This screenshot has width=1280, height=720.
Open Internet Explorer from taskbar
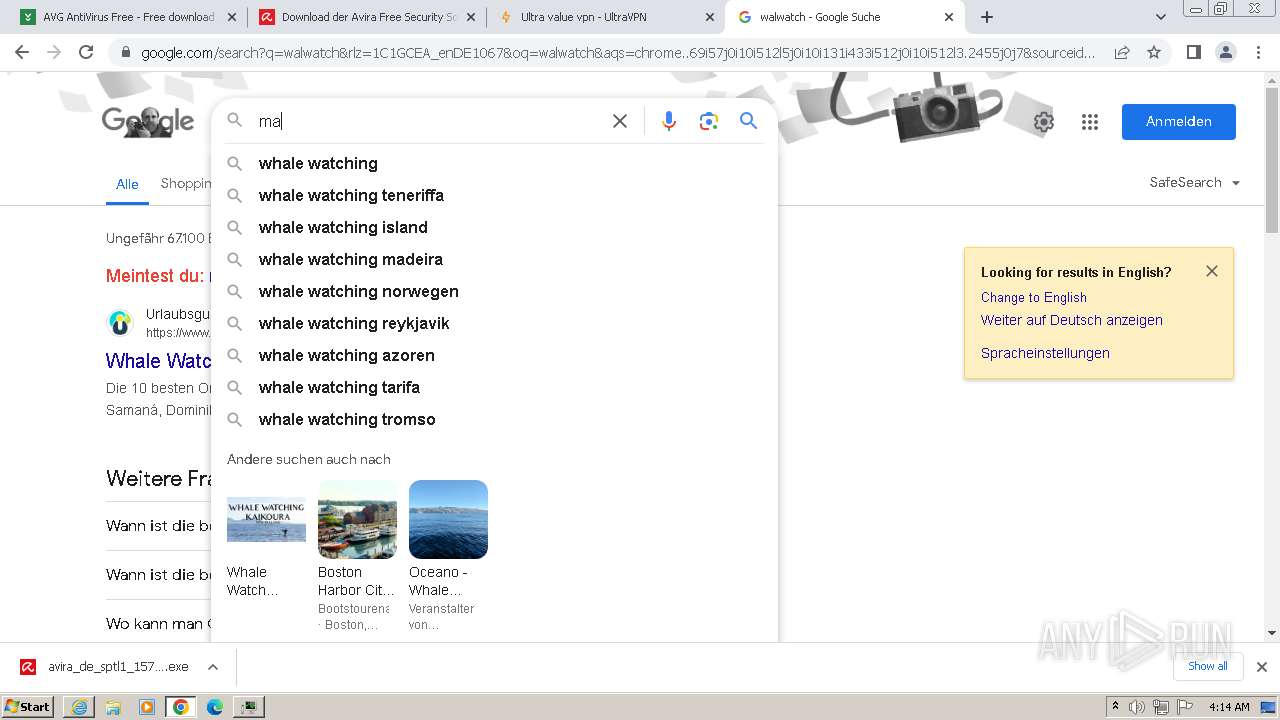coord(79,707)
